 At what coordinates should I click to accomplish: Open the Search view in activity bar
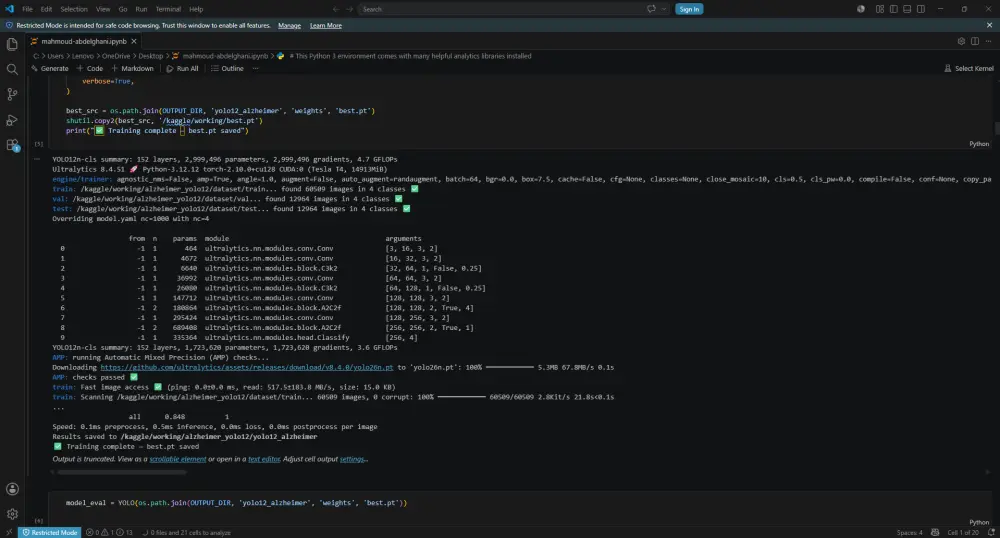pyautogui.click(x=12, y=69)
